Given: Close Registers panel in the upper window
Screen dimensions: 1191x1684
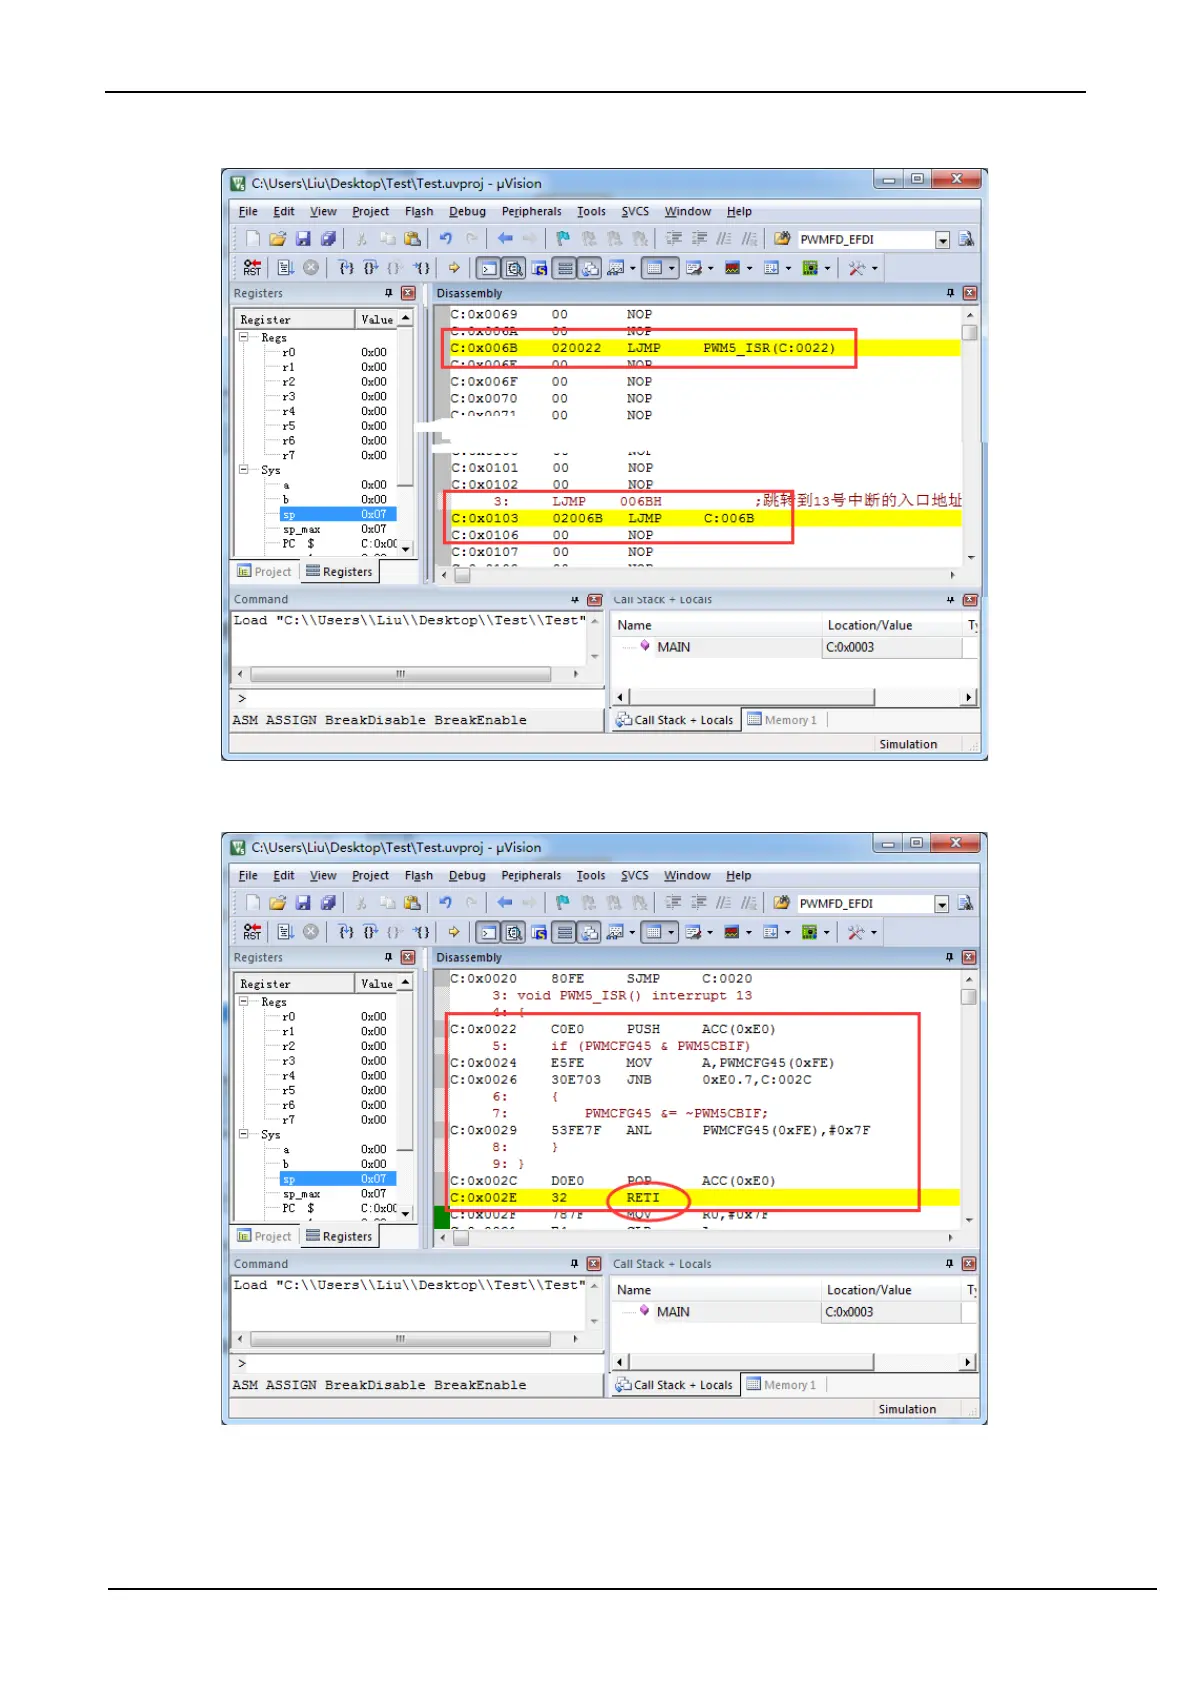Looking at the screenshot, I should pos(408,293).
